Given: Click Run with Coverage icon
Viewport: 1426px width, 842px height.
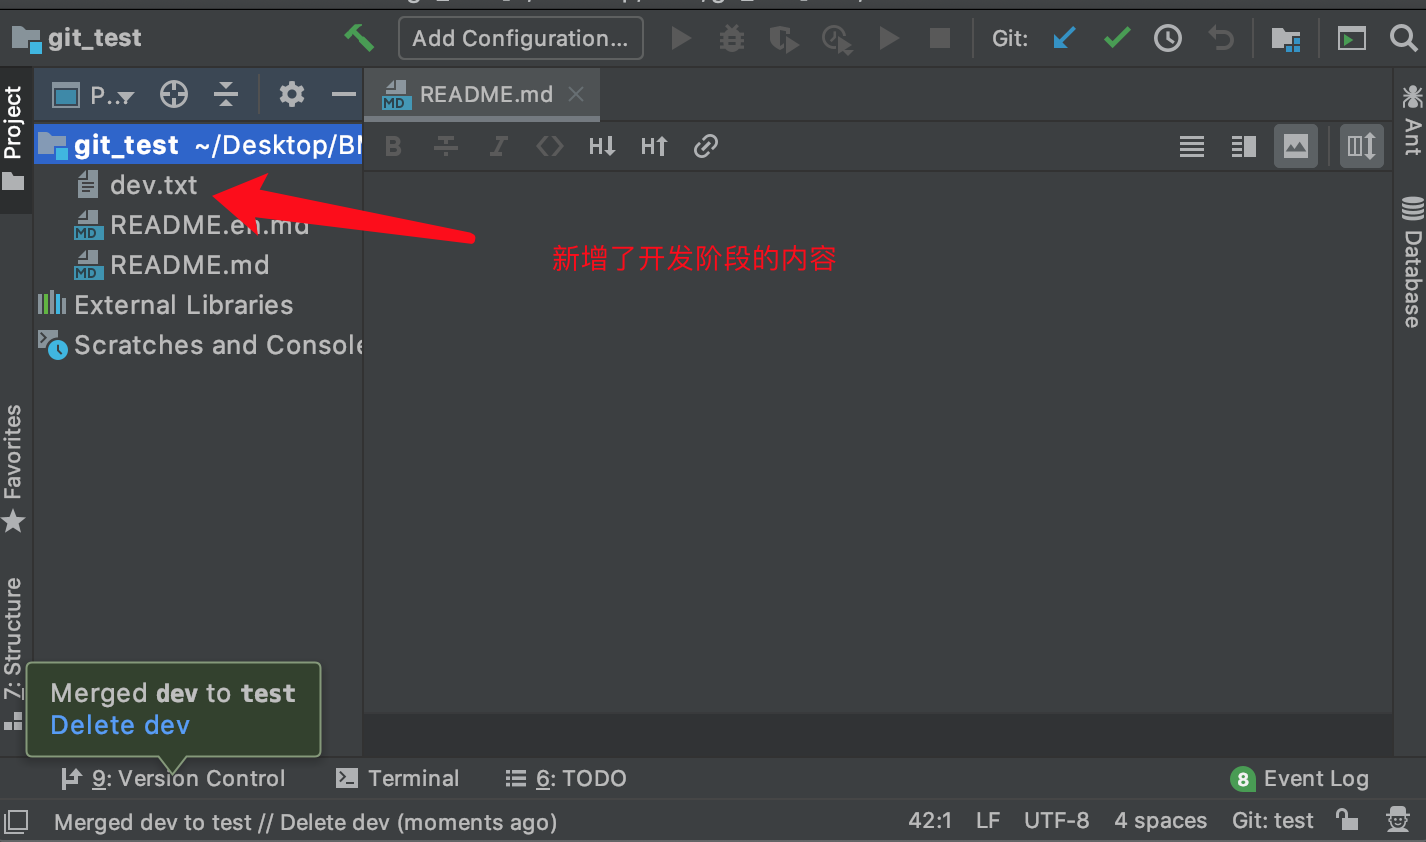Looking at the screenshot, I should (784, 39).
